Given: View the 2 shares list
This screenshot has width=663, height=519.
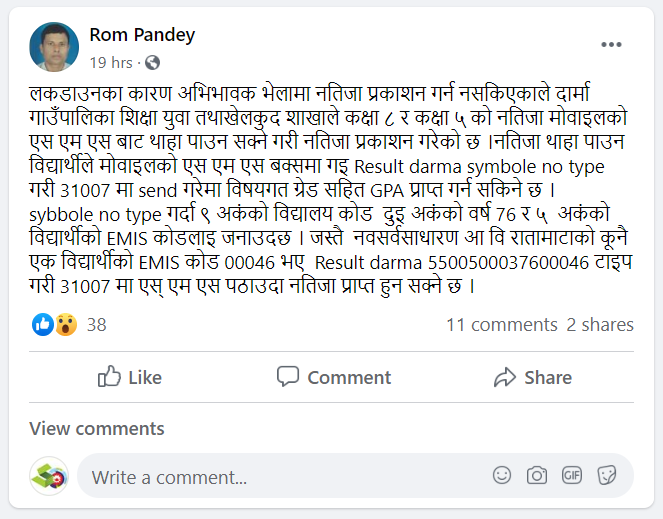Looking at the screenshot, I should [x=600, y=325].
